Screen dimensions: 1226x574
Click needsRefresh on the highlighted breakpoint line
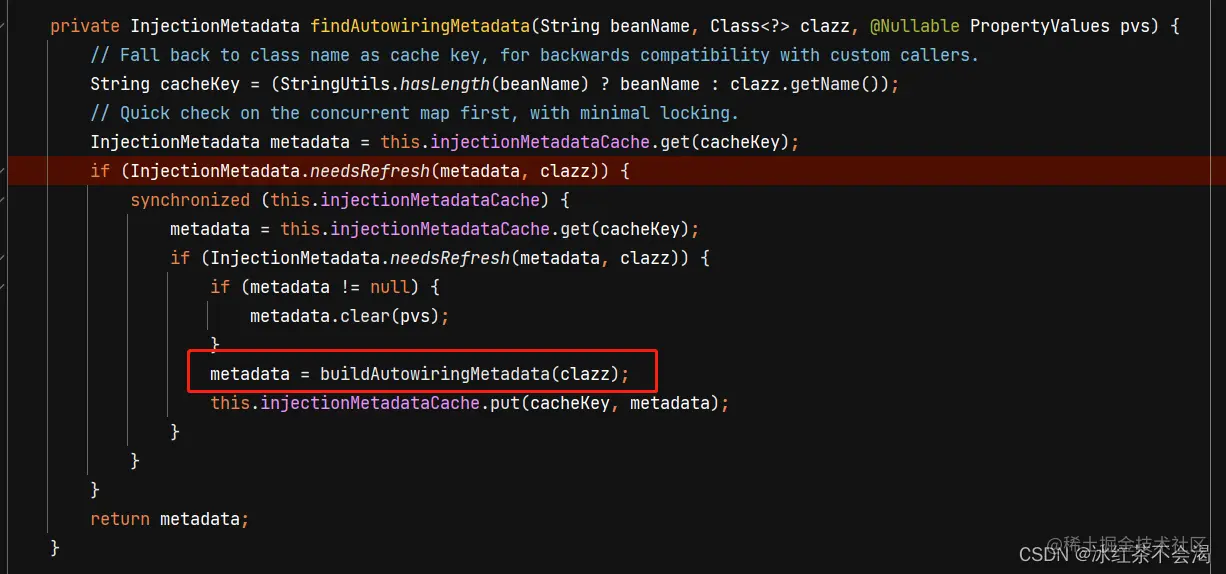pyautogui.click(x=370, y=171)
